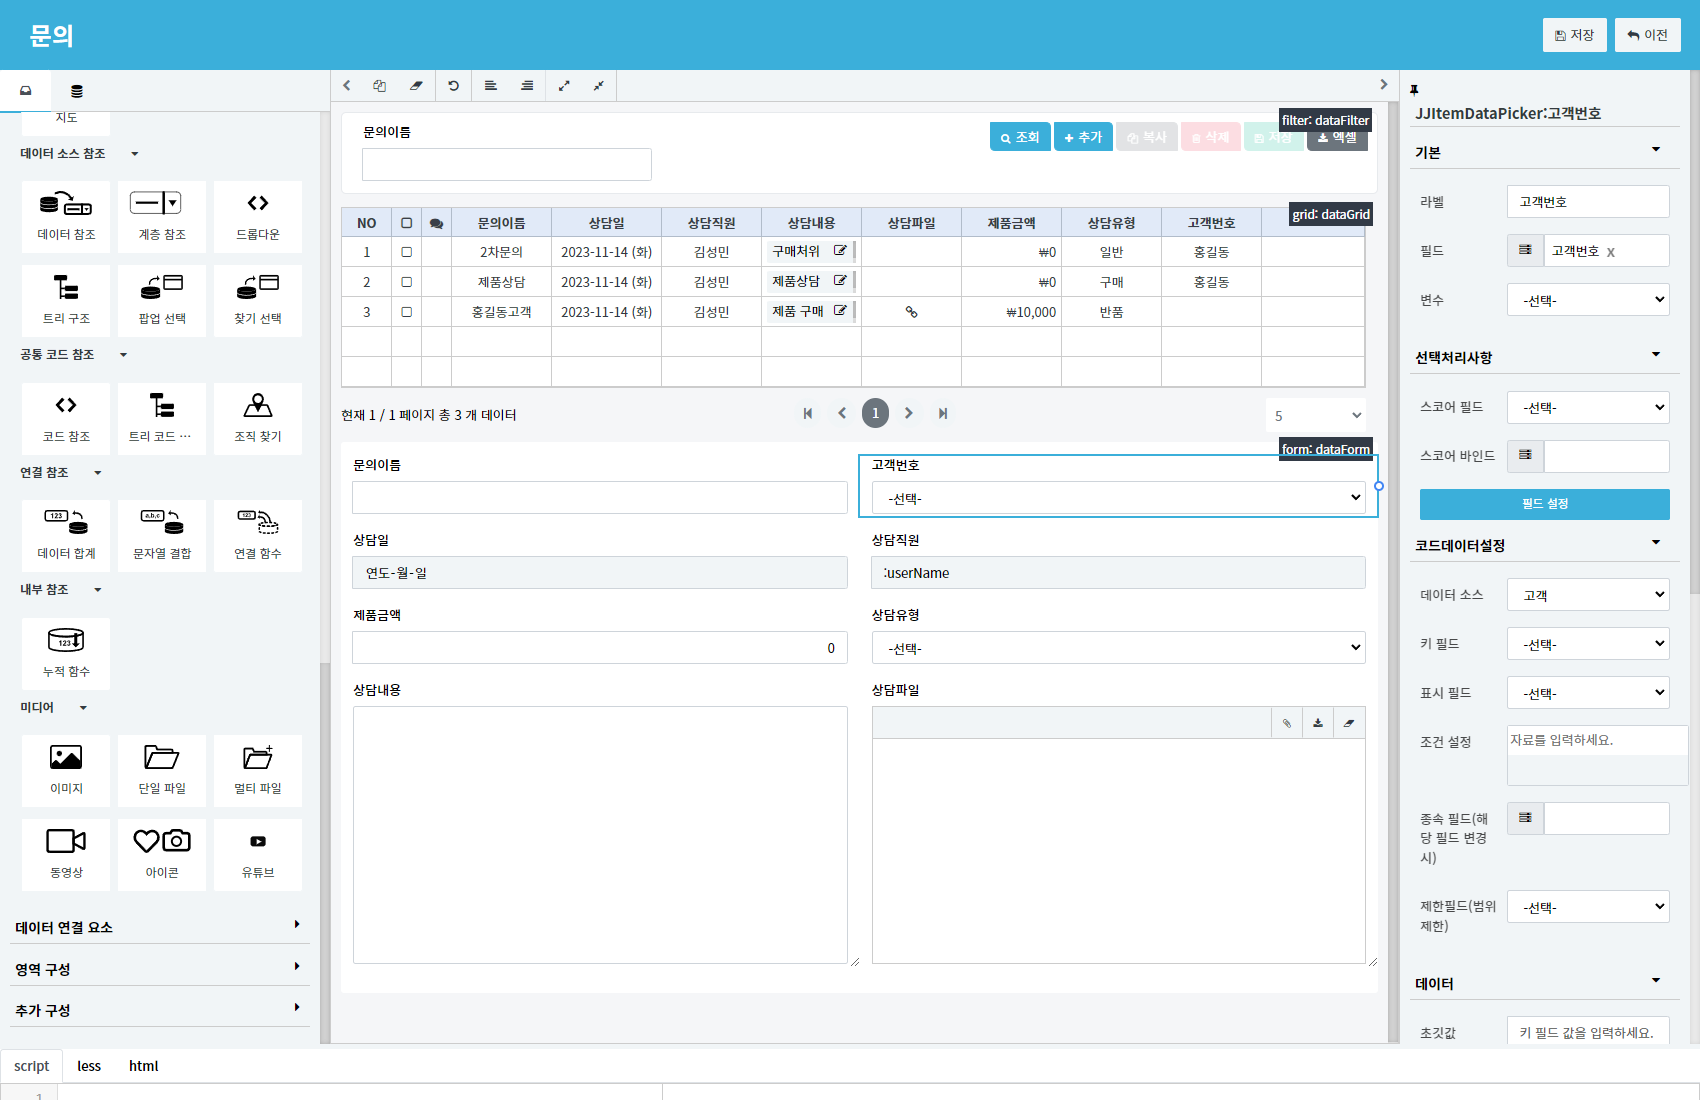1700x1100 pixels.
Task: Open the database tab in left panel
Action: pos(77,91)
